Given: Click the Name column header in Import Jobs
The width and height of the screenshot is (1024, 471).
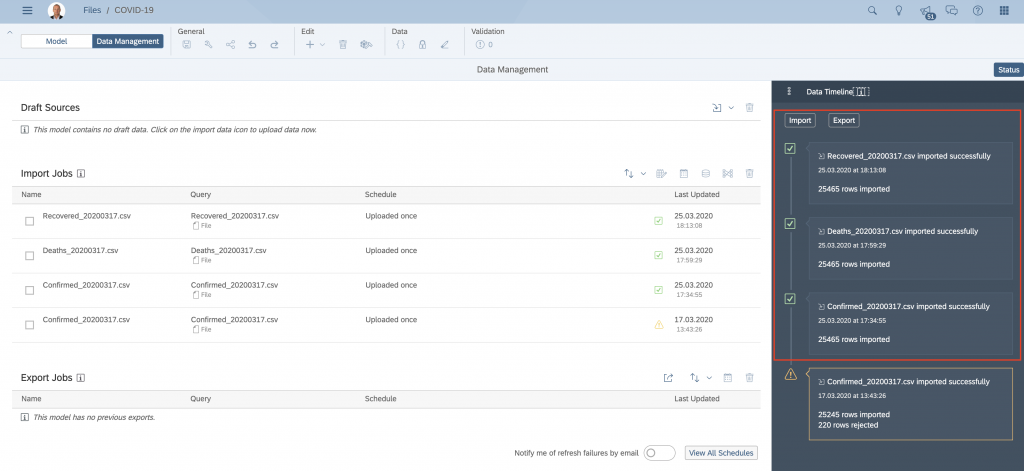Looking at the screenshot, I should (x=31, y=195).
